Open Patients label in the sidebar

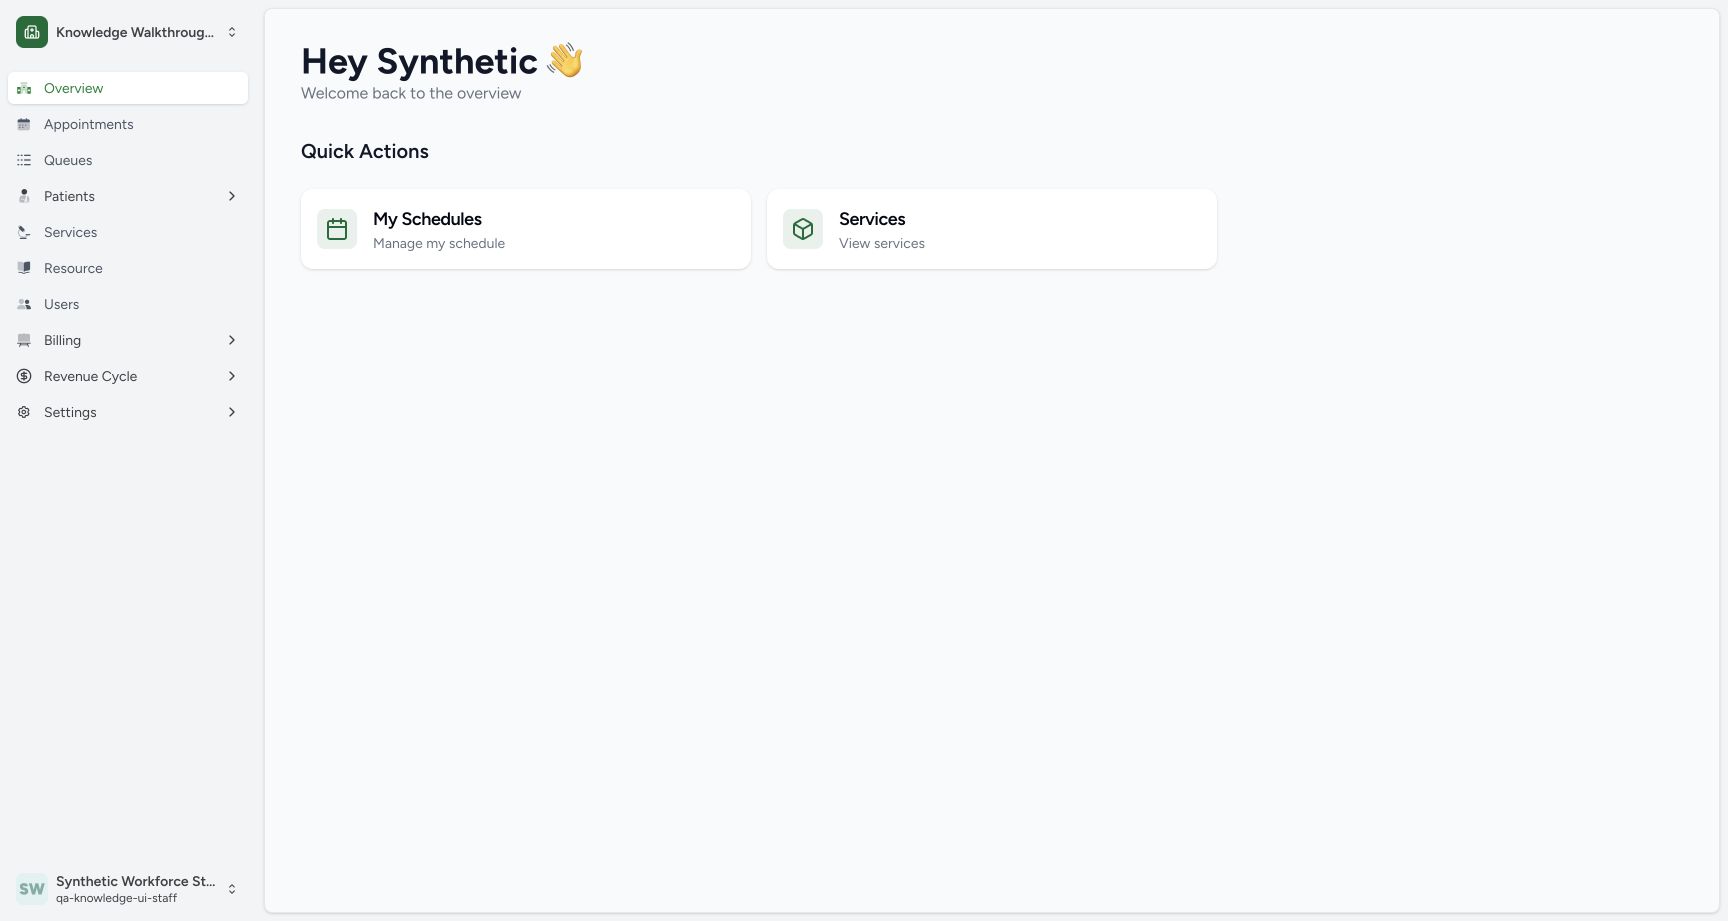pyautogui.click(x=69, y=196)
